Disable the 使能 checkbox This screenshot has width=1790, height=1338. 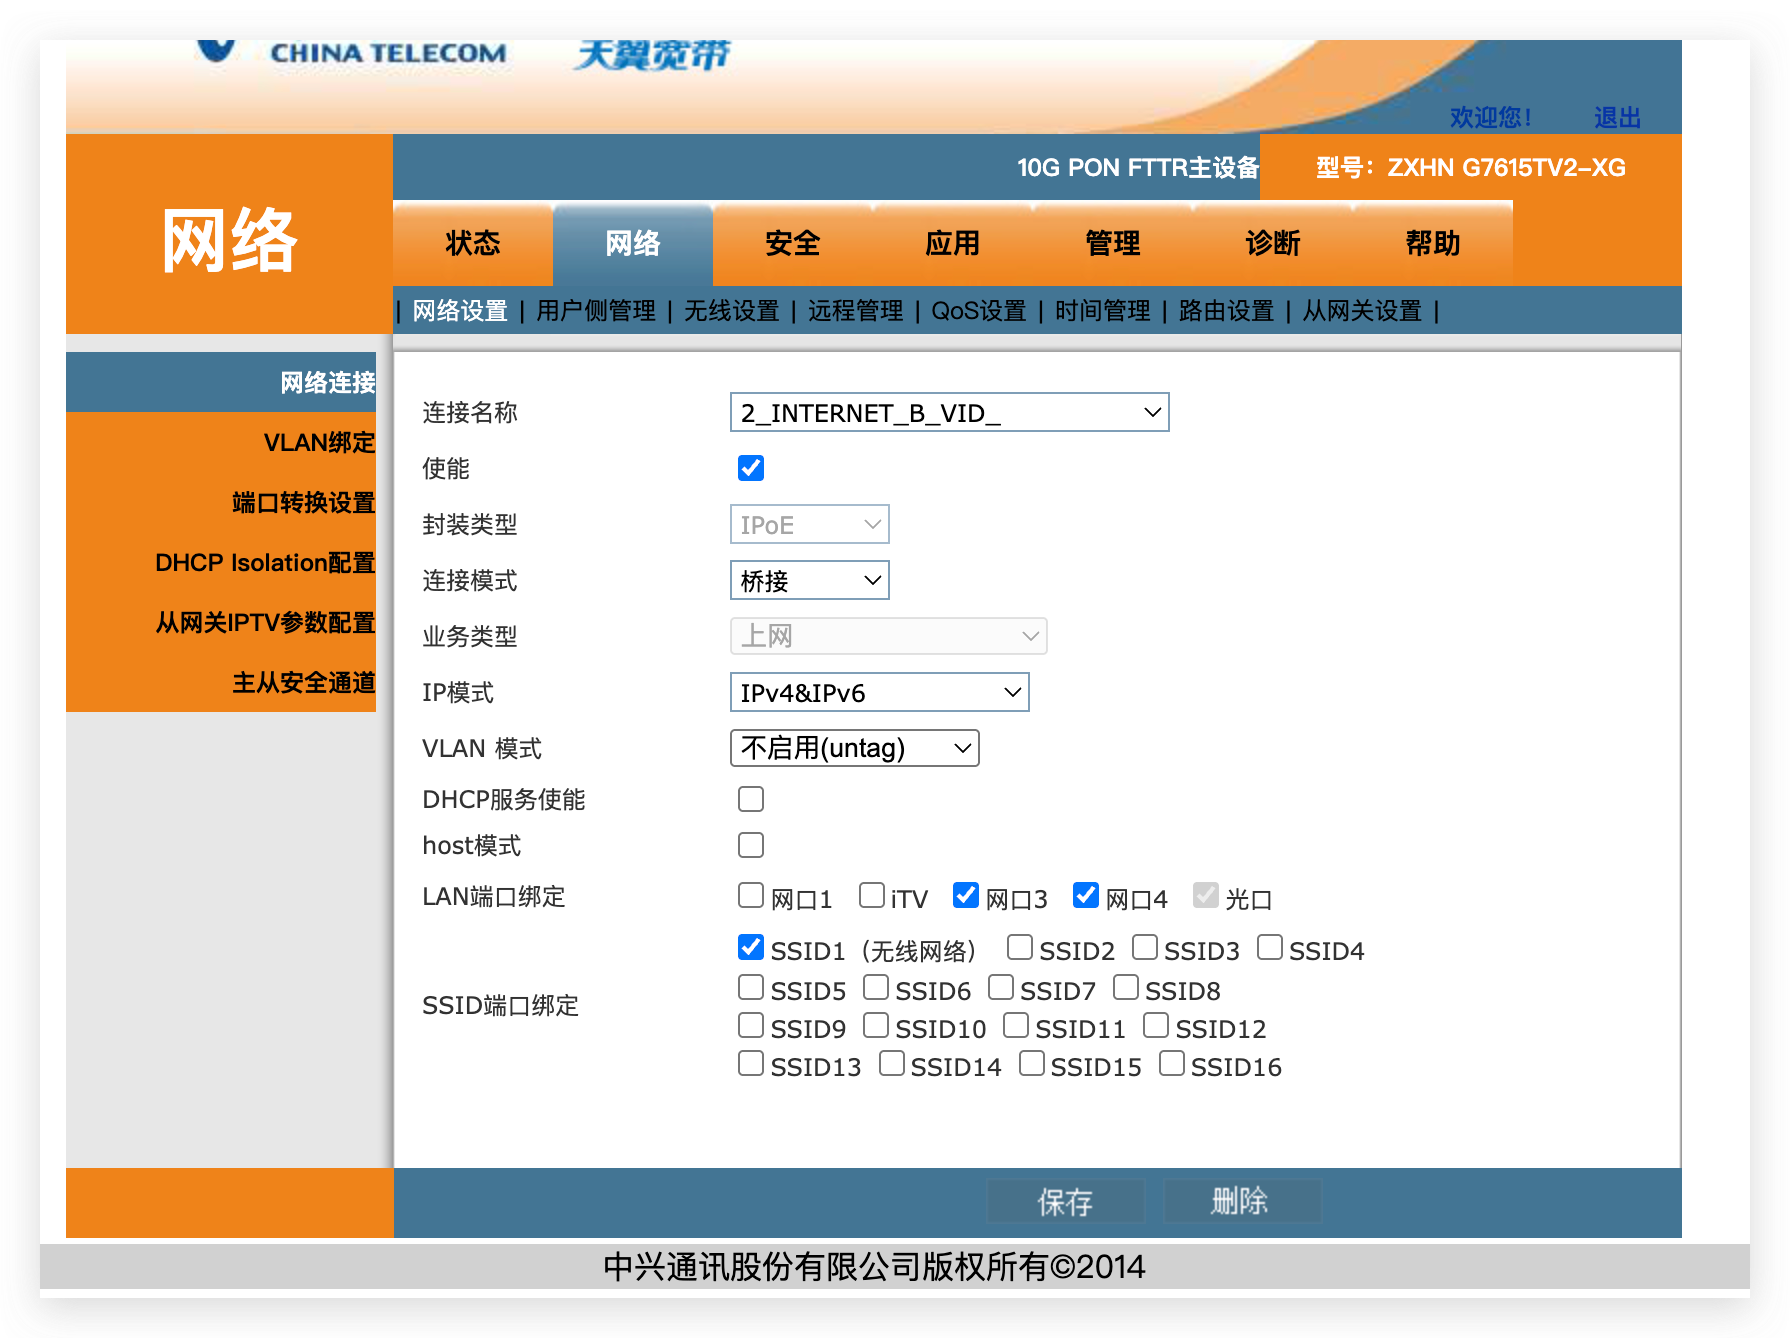click(x=750, y=467)
